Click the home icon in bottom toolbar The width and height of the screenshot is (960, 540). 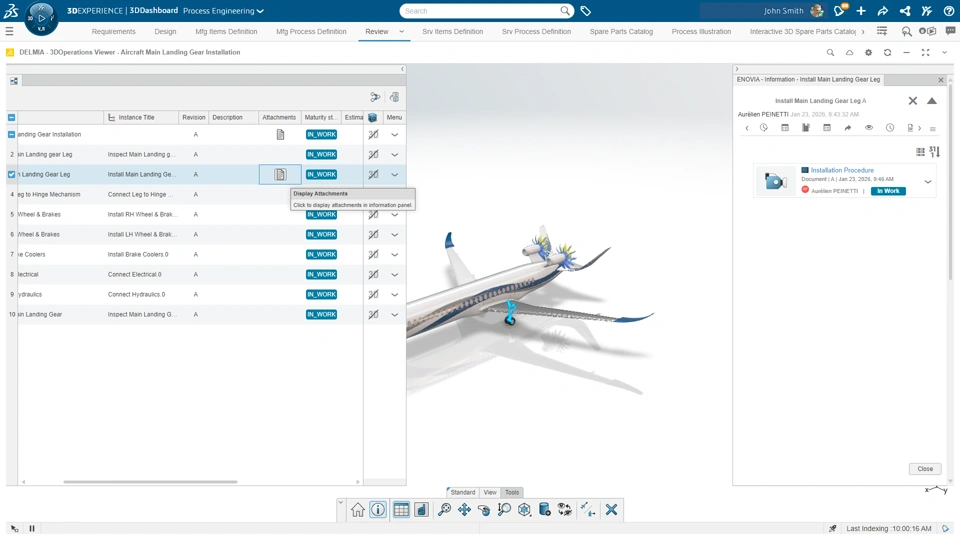358,509
